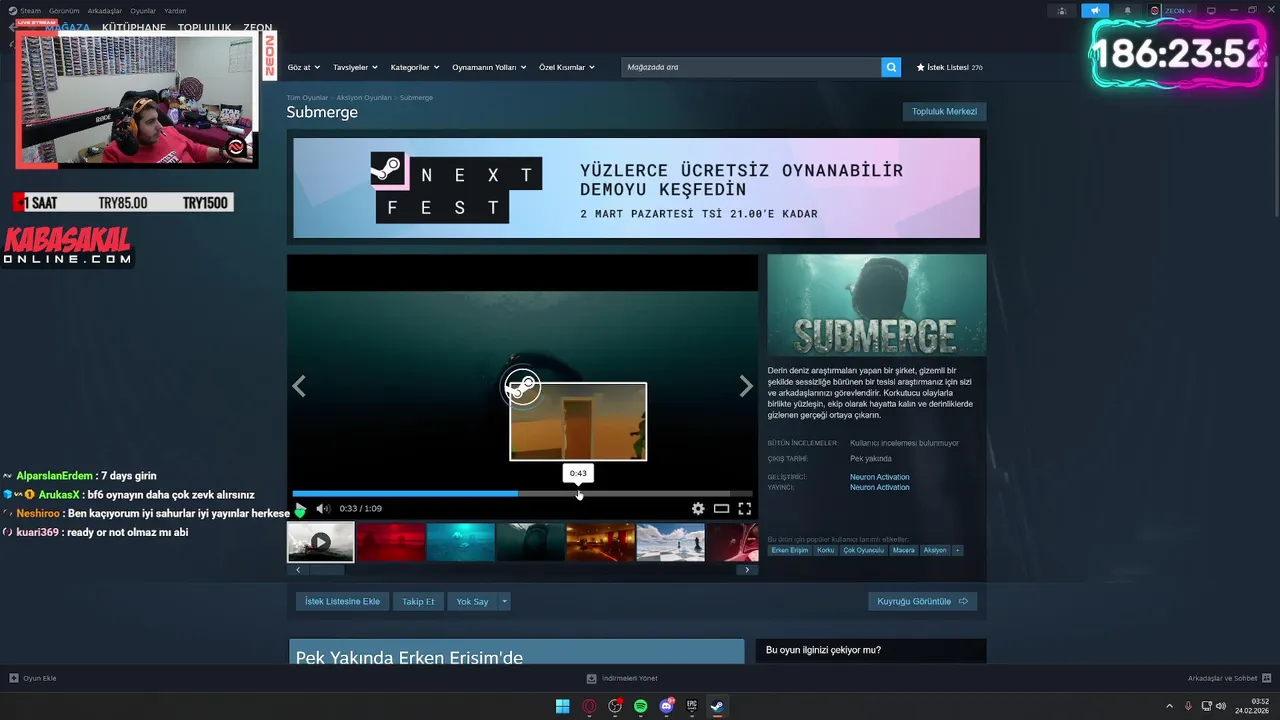Show hidden system tray icons
Image resolution: width=1280 pixels, height=720 pixels.
click(1170, 706)
